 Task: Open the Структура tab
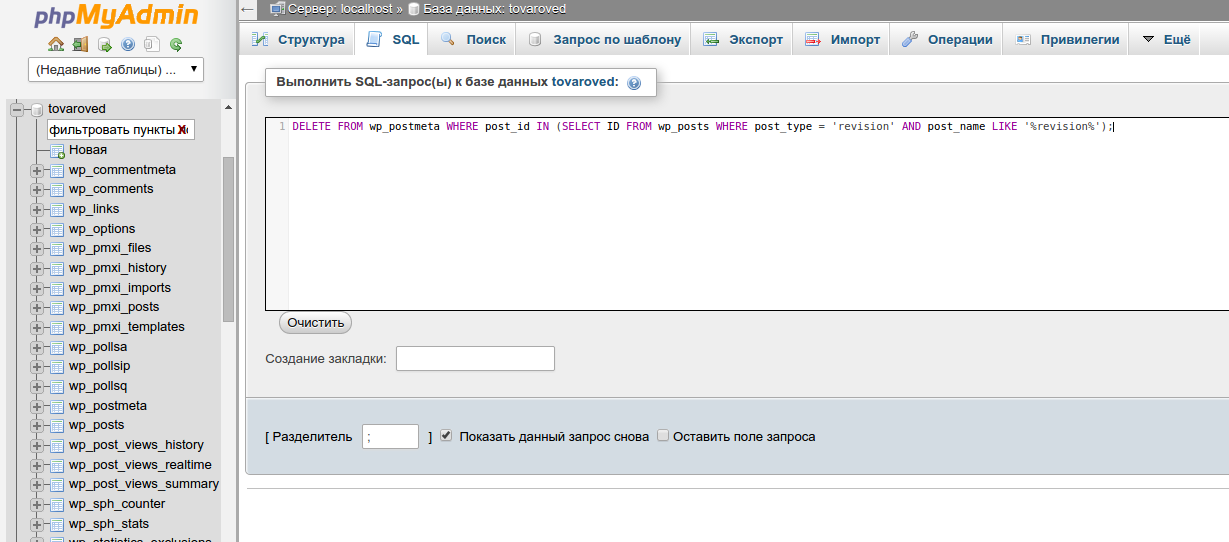(x=298, y=40)
